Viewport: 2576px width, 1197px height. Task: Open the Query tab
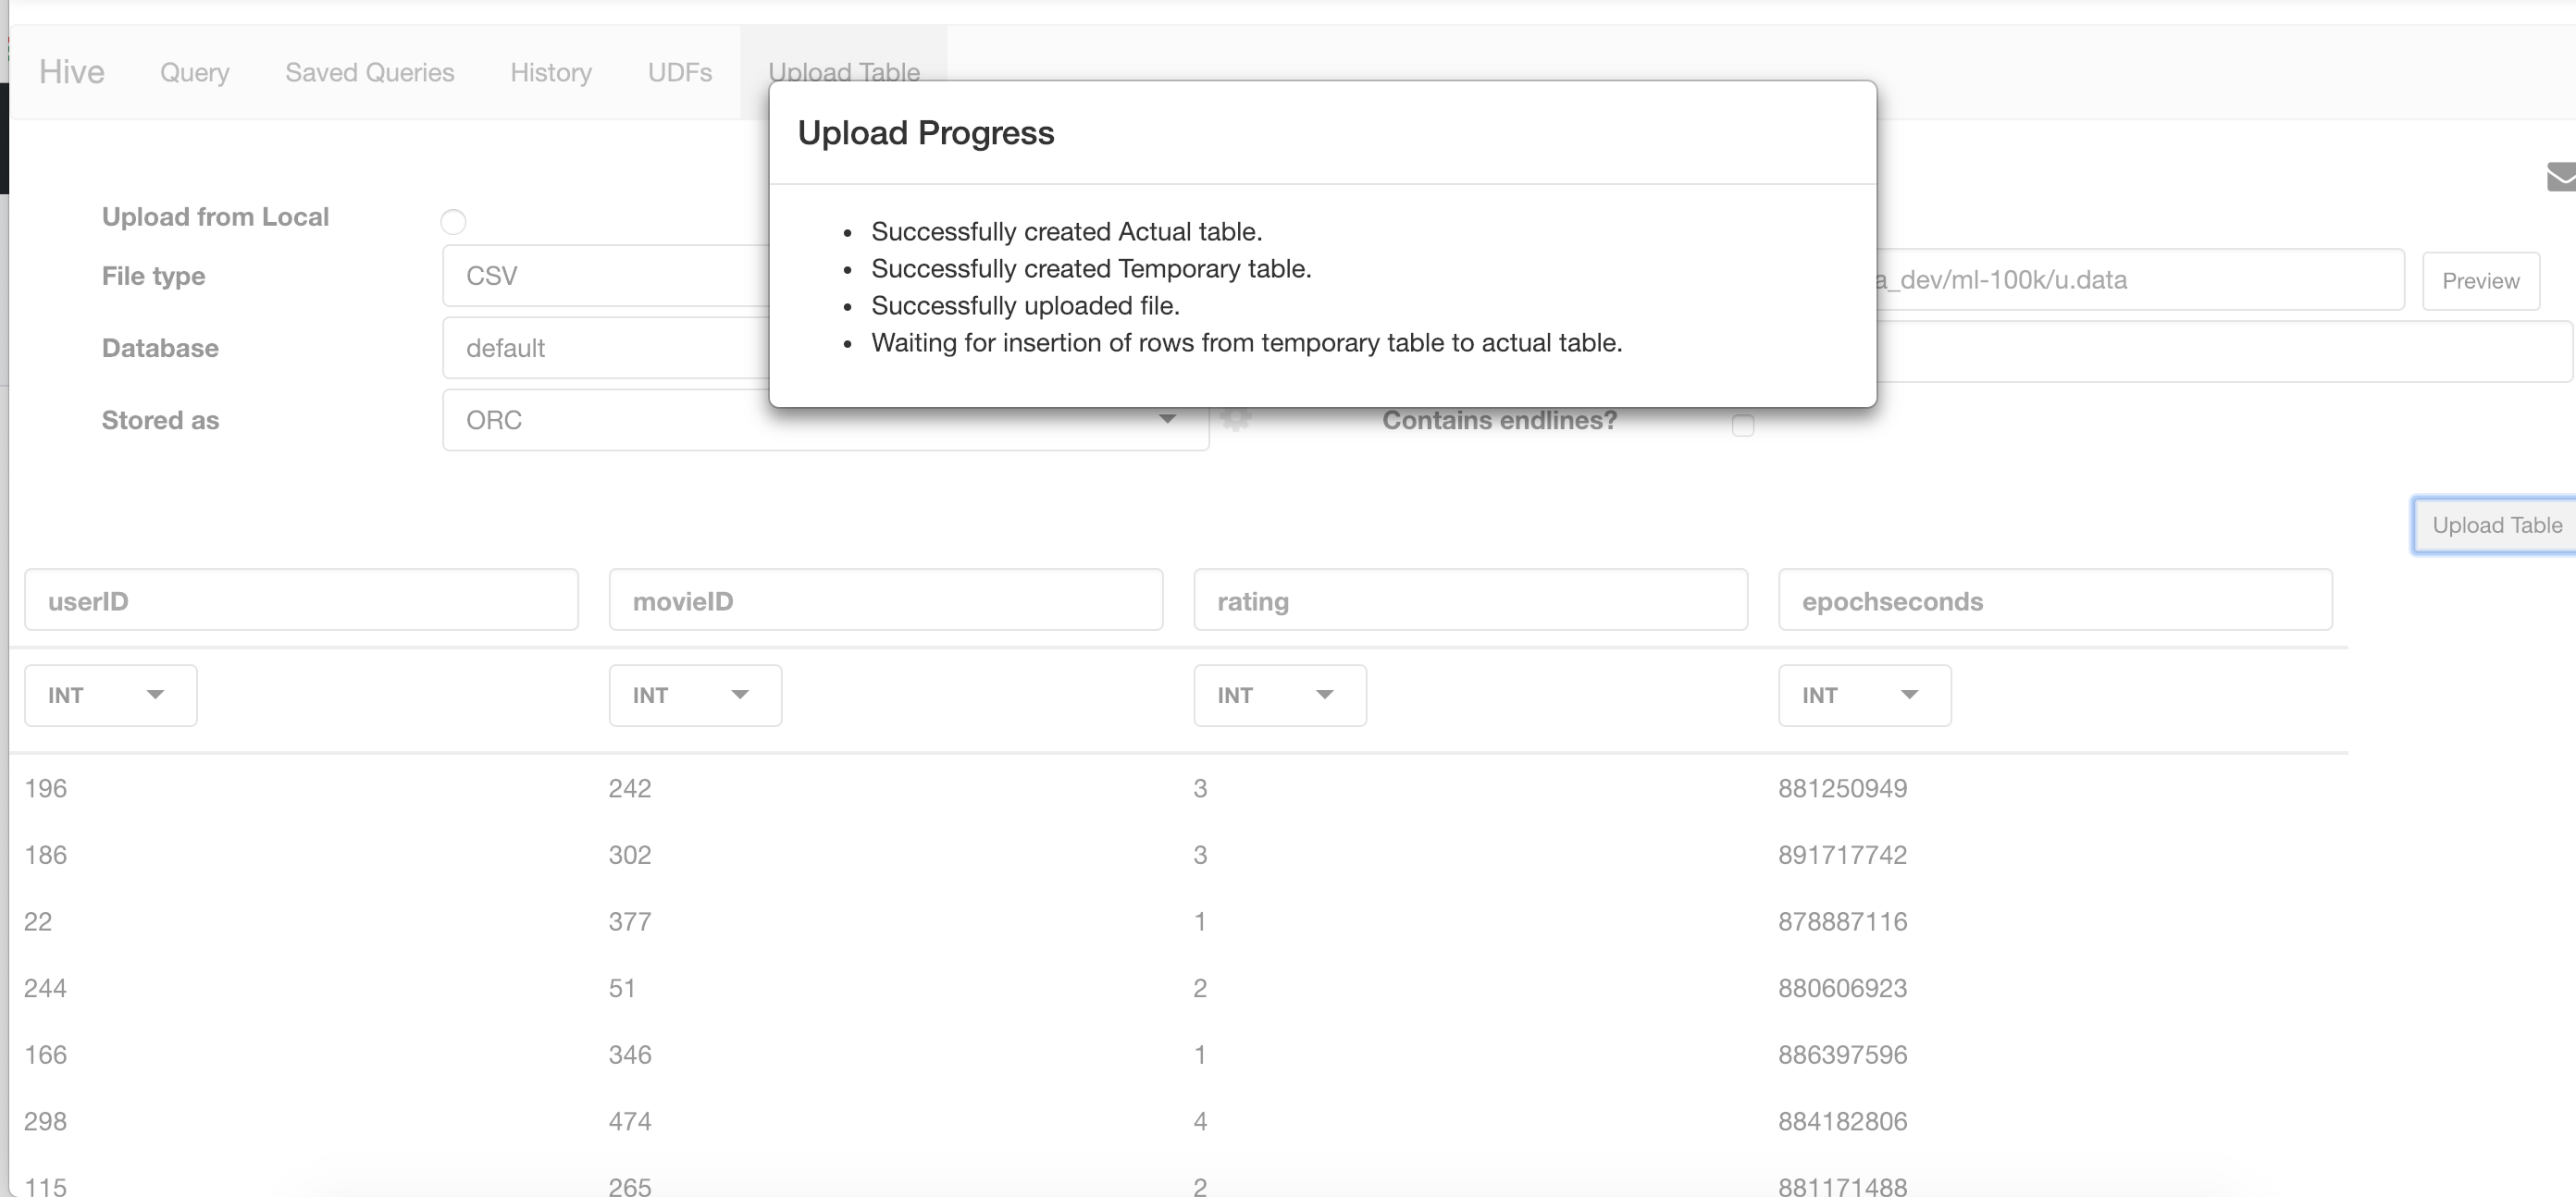(x=195, y=70)
